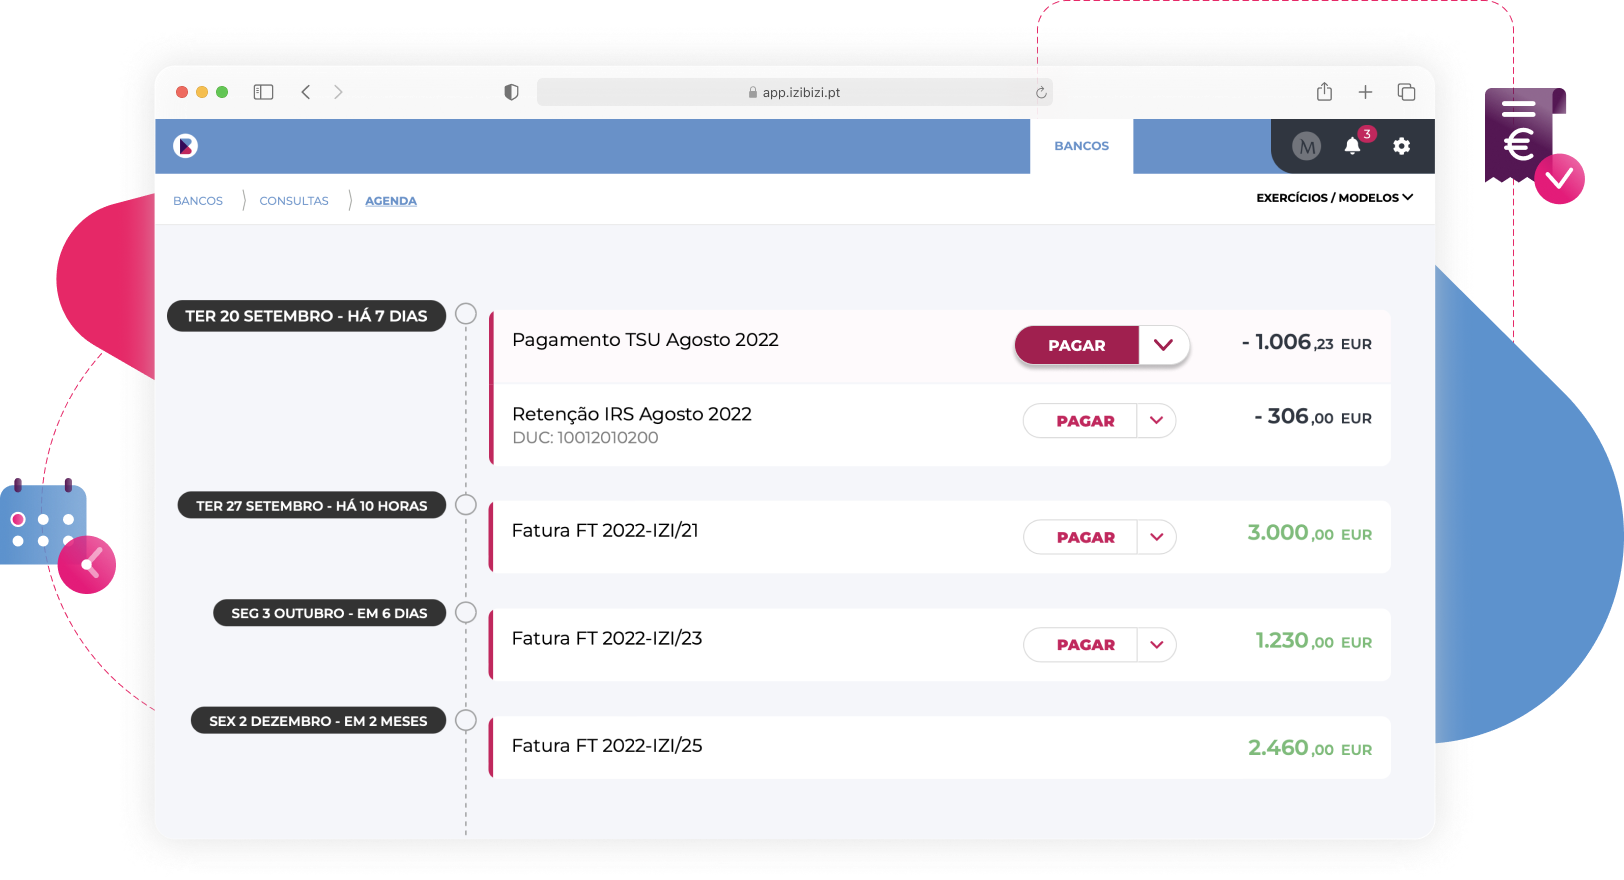
Task: Open Exercícios / Modelos dropdown
Action: [x=1334, y=198]
